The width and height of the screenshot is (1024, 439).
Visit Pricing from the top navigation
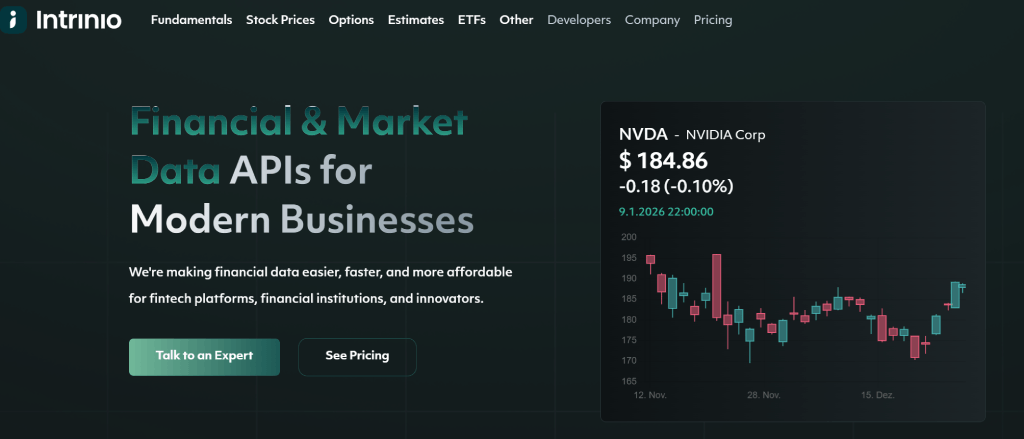tap(712, 20)
